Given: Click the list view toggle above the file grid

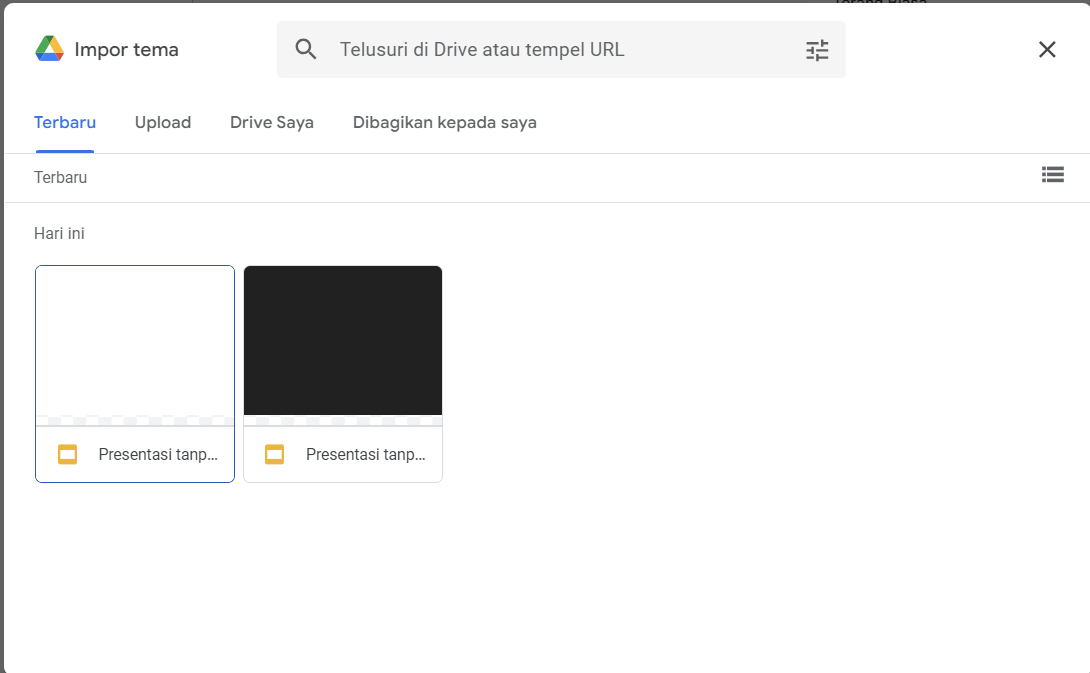Looking at the screenshot, I should (1053, 174).
